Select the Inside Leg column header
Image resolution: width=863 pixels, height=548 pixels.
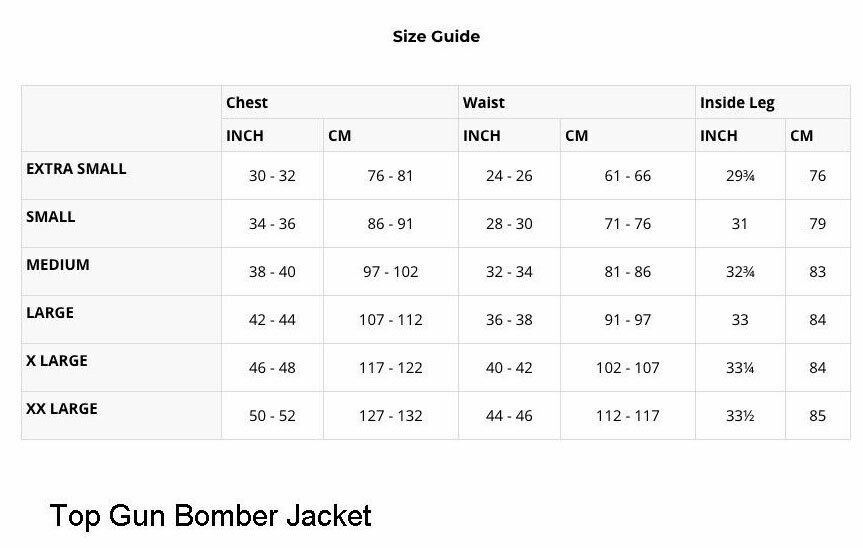(x=737, y=103)
